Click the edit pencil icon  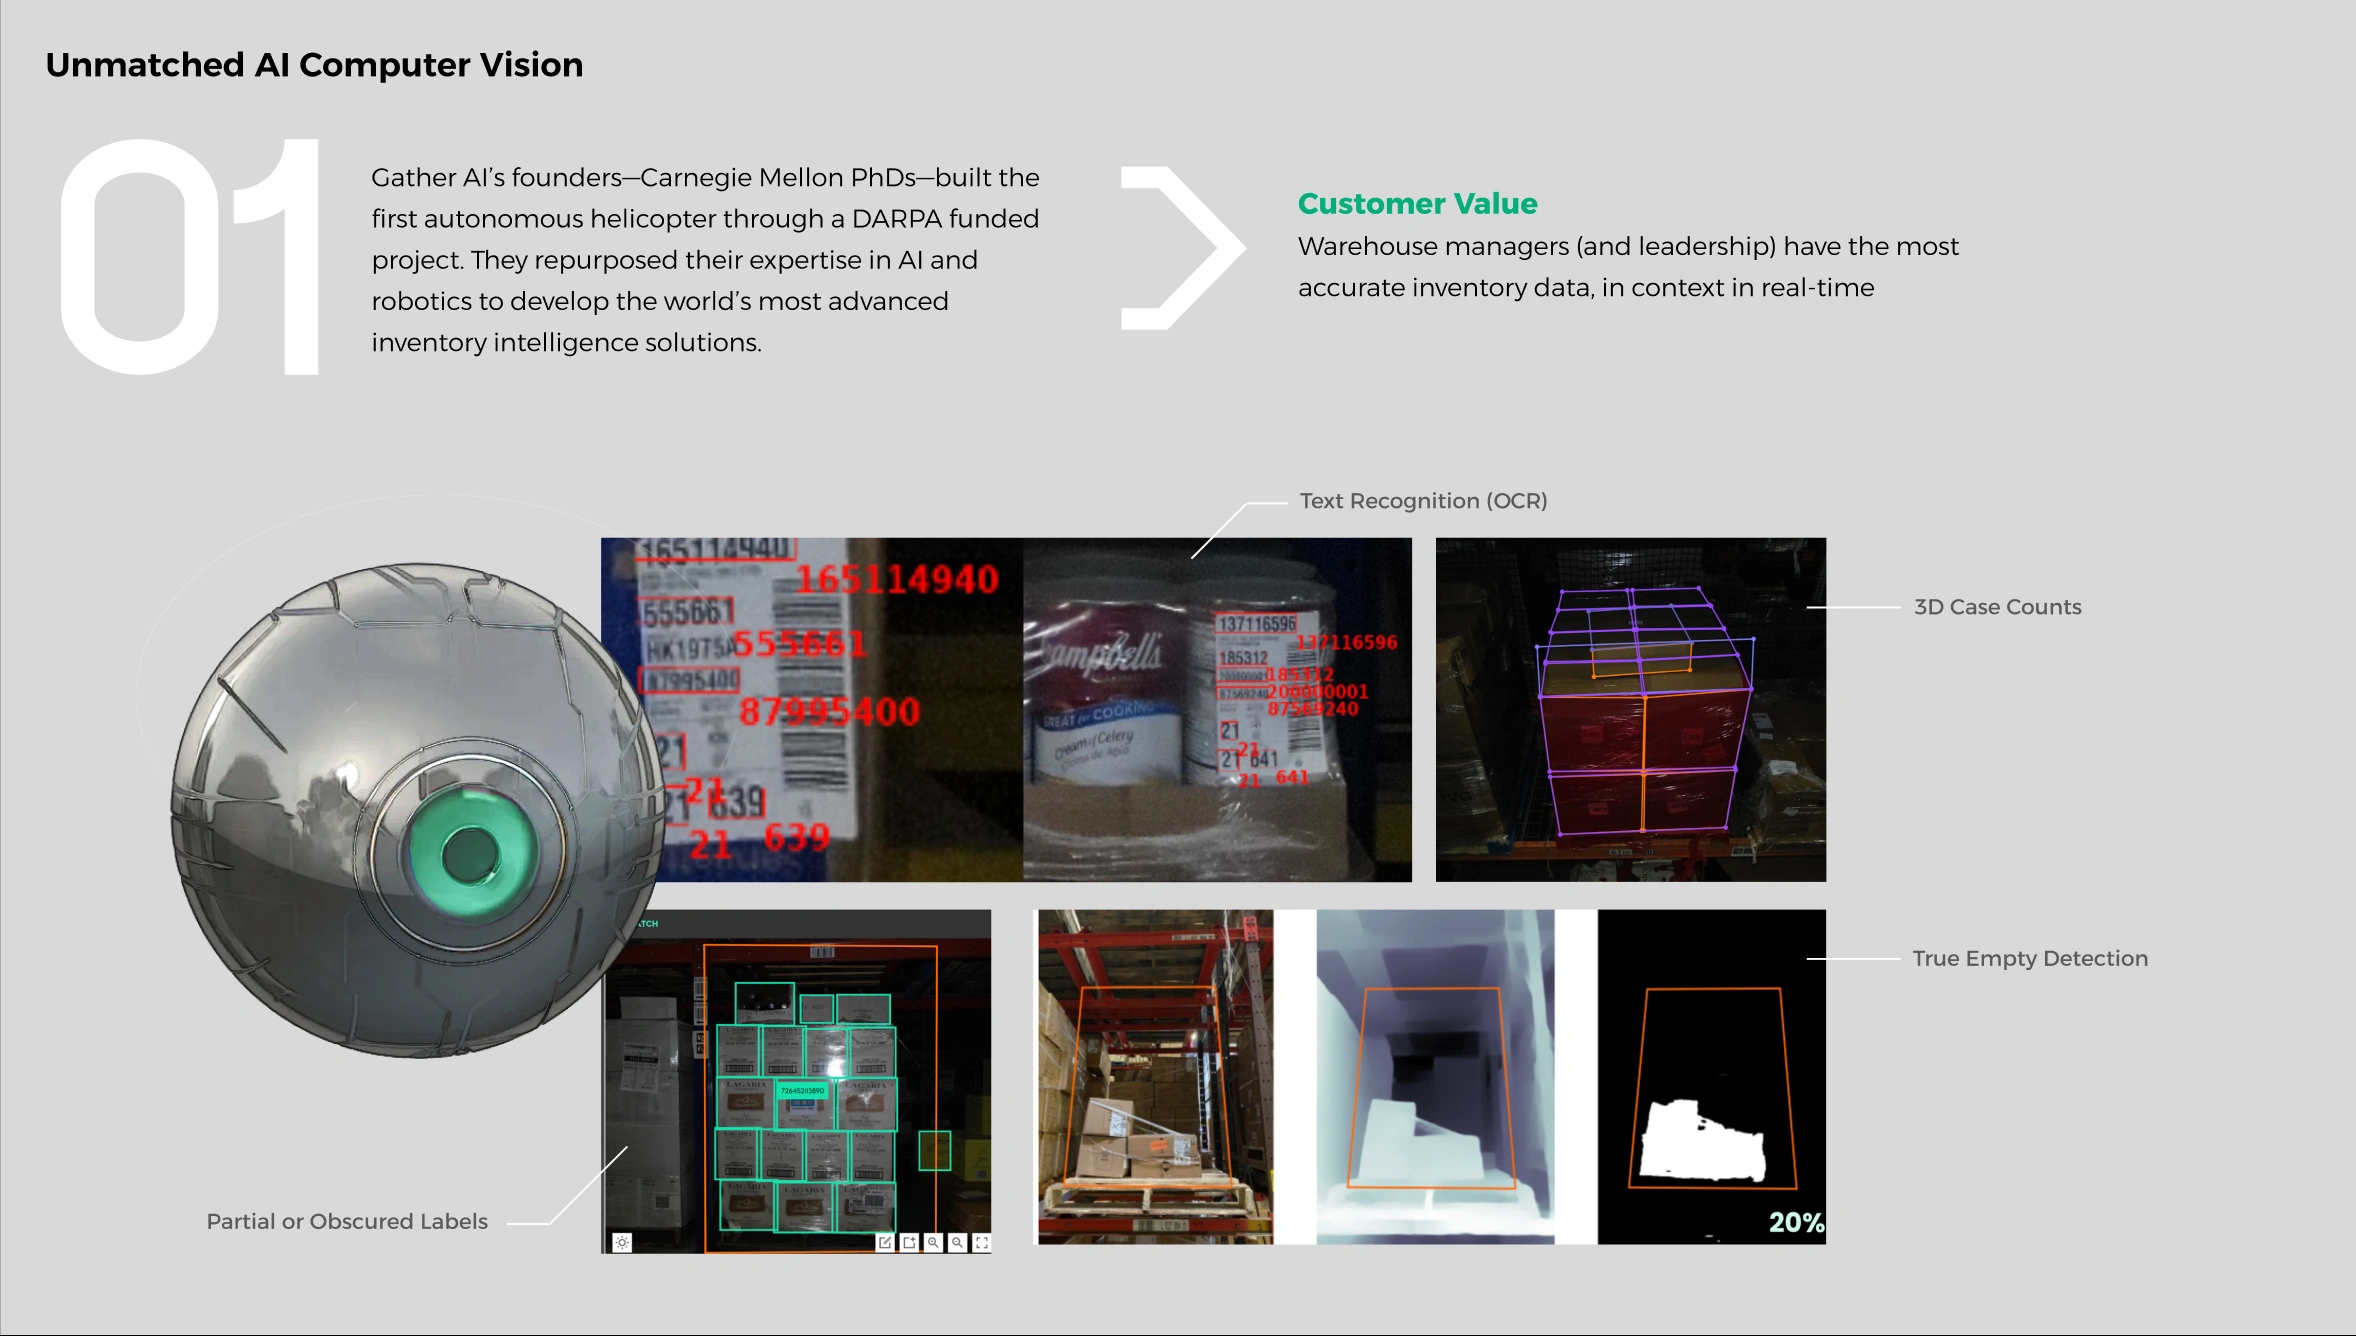click(x=884, y=1242)
